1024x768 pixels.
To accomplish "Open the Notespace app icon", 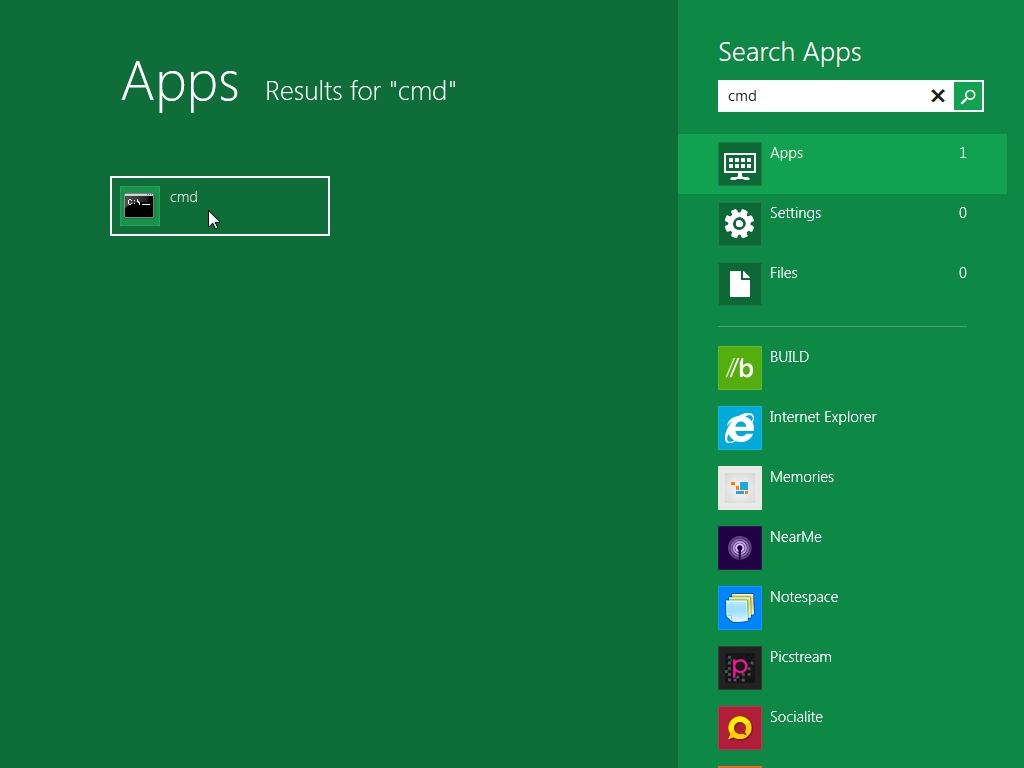I will coord(740,608).
